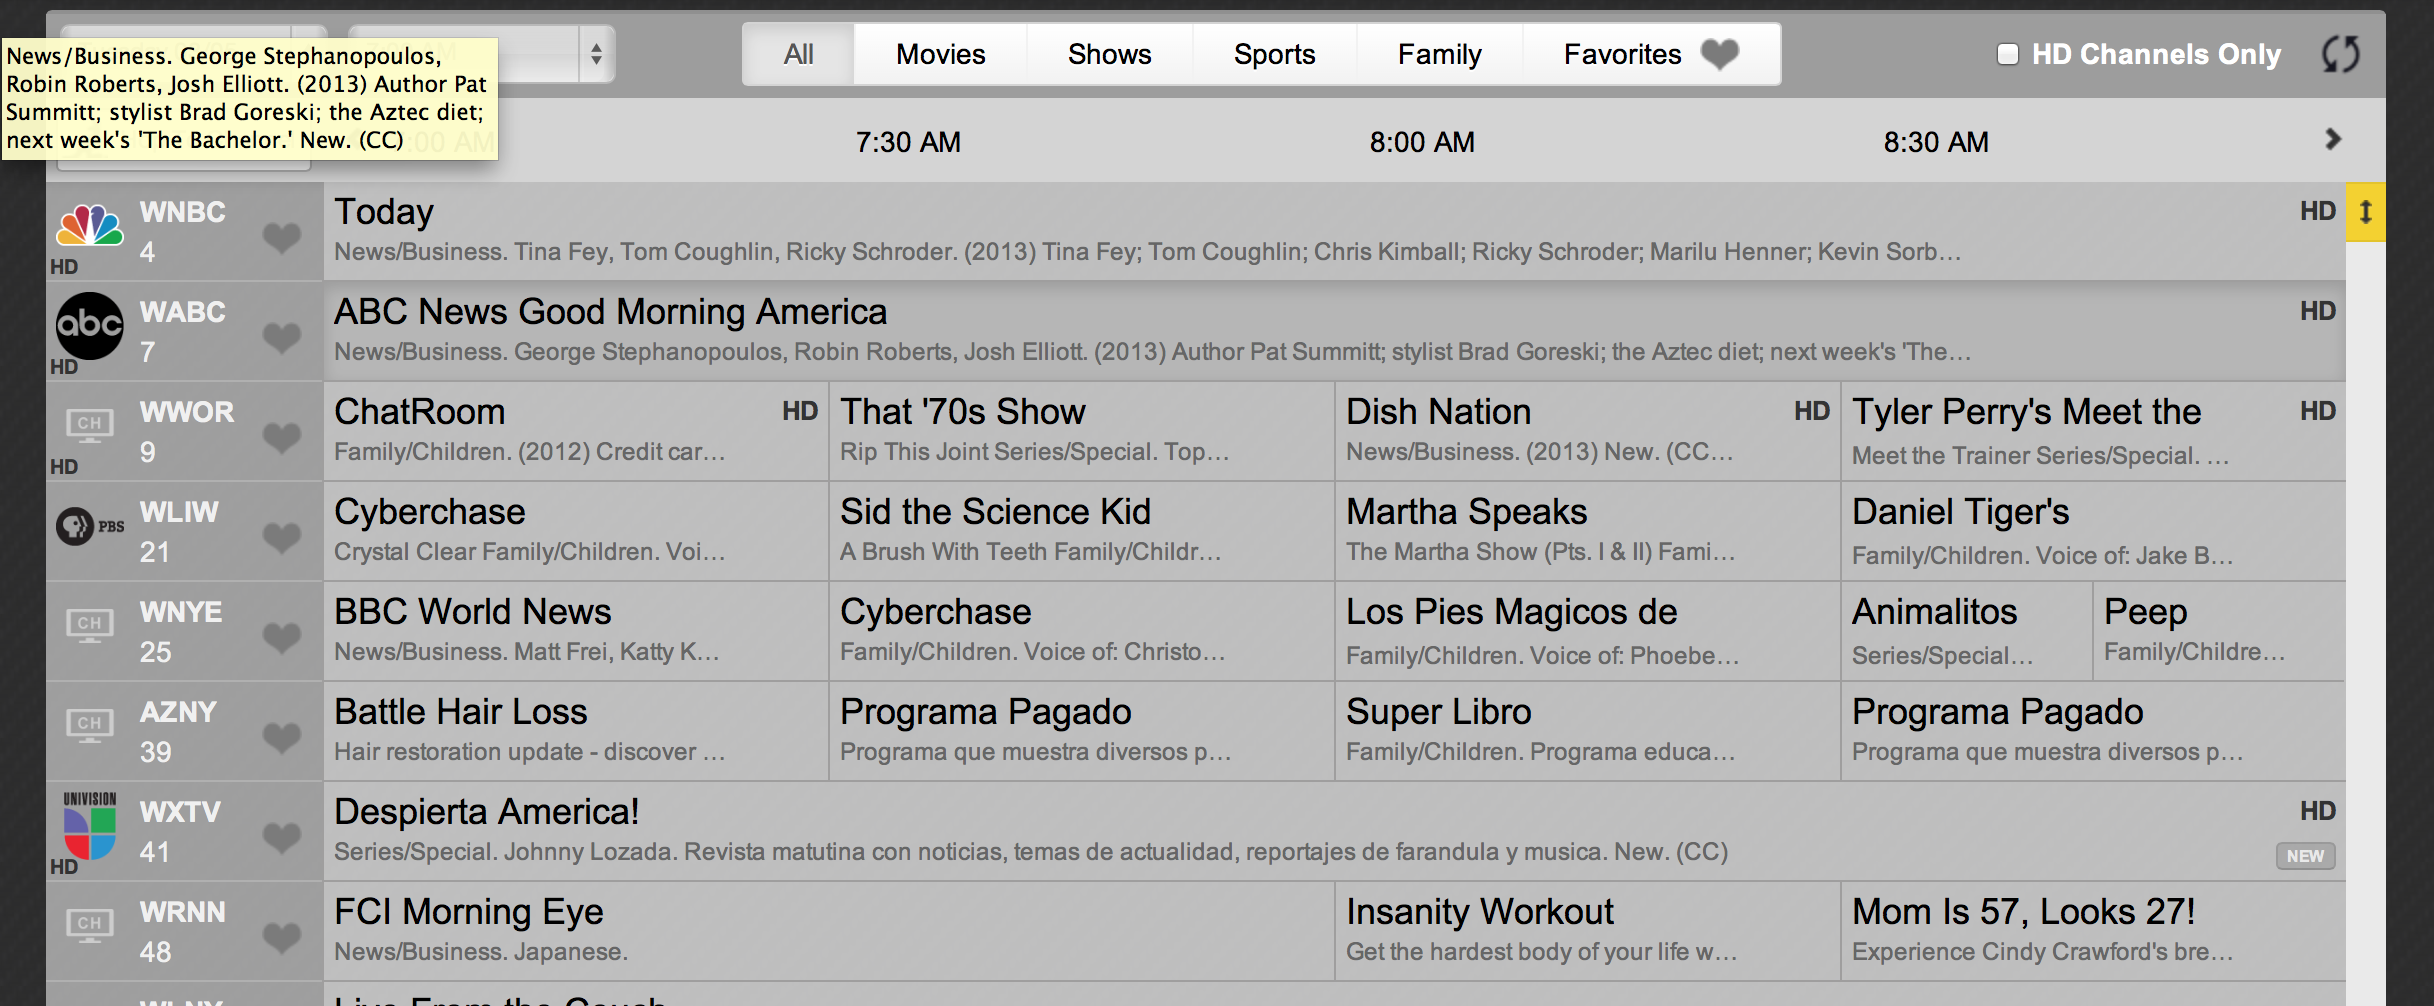Click the generic channel icon for WWOR
The image size is (2434, 1006).
click(x=90, y=426)
